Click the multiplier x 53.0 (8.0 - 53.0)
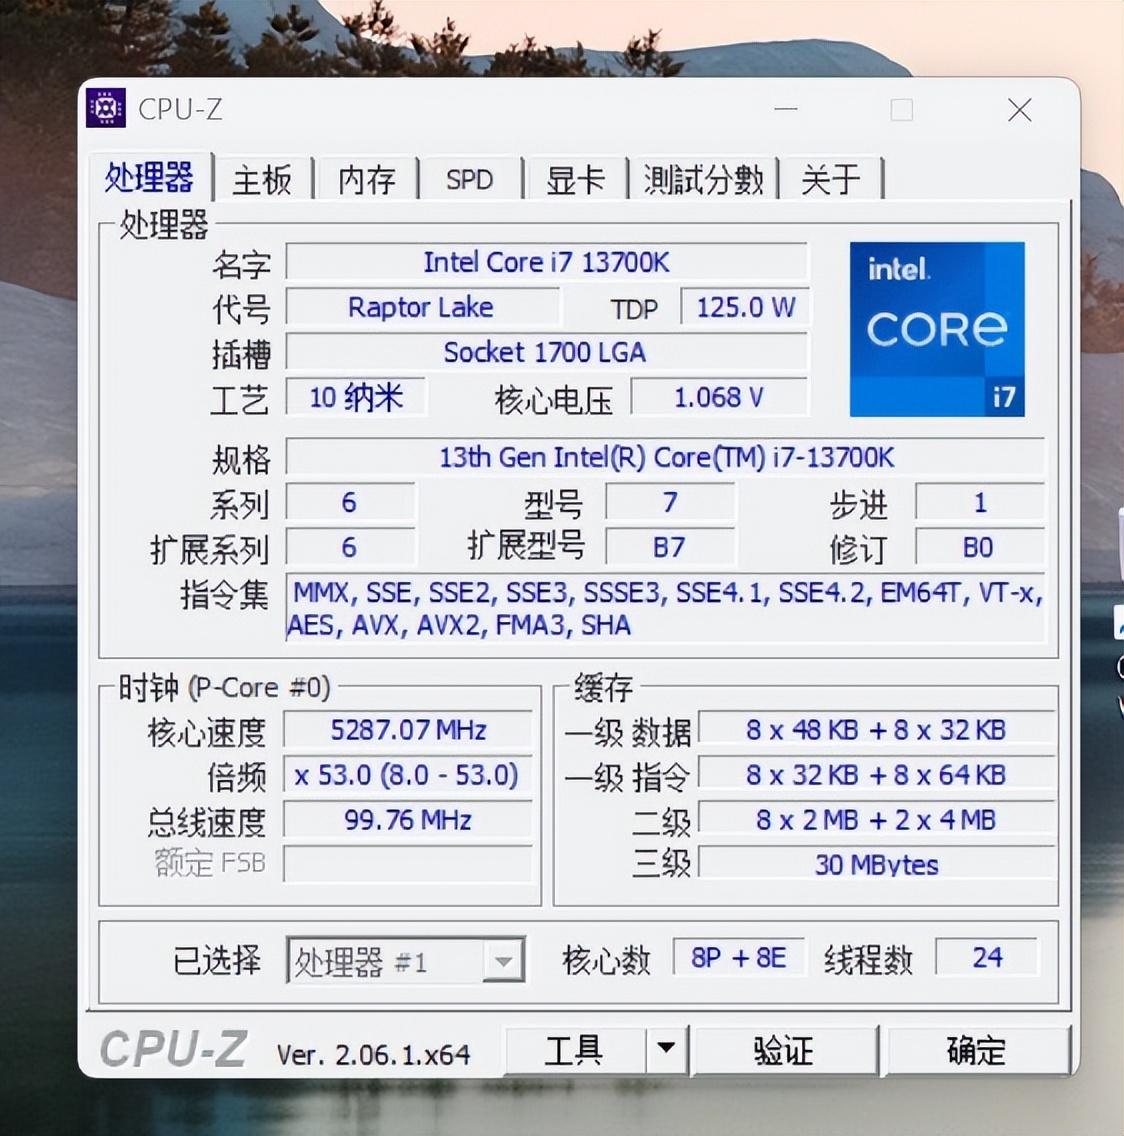The image size is (1124, 1136). (408, 774)
